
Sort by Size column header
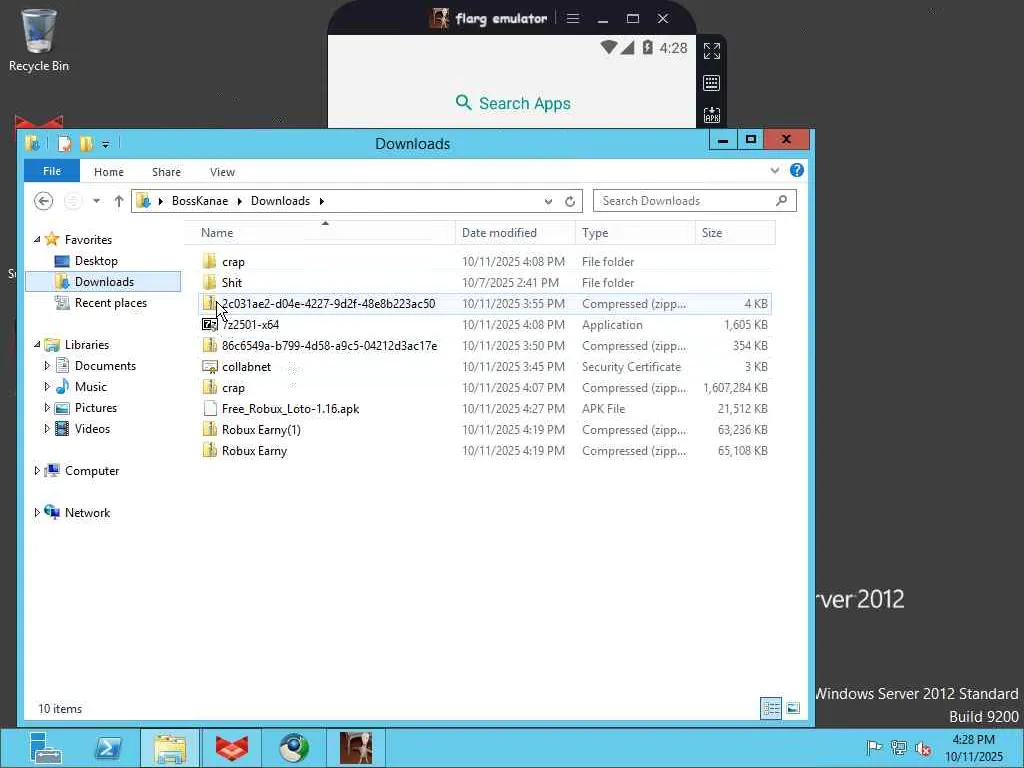735,233
